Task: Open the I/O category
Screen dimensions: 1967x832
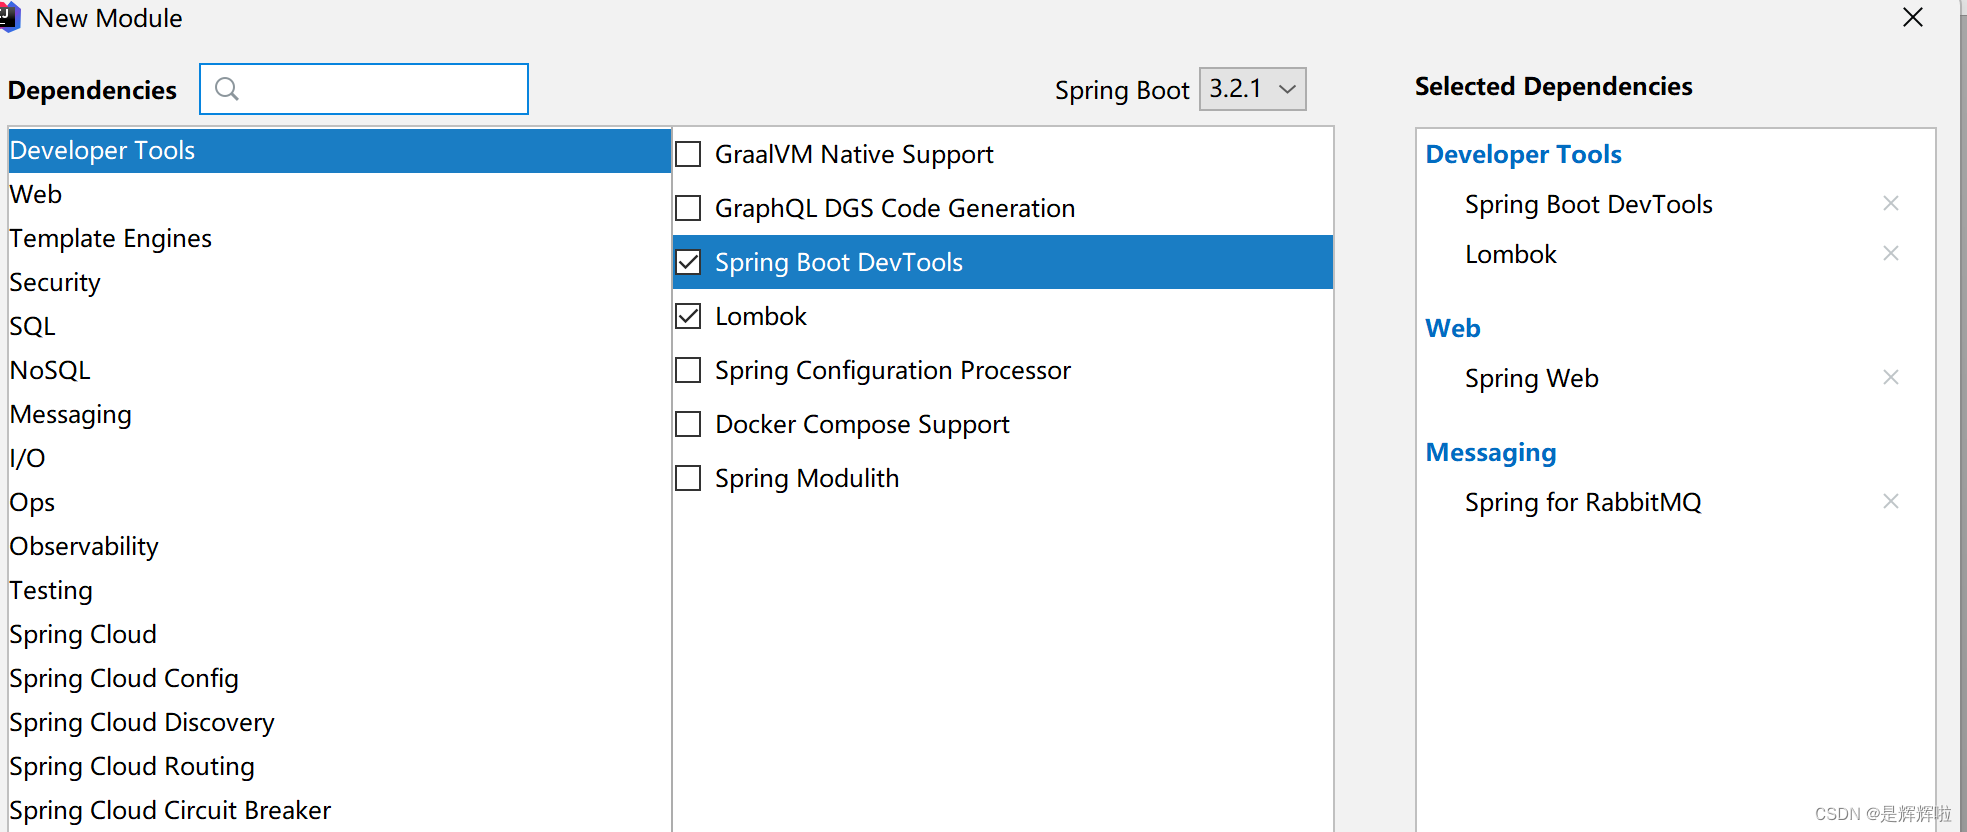Action: click(339, 458)
